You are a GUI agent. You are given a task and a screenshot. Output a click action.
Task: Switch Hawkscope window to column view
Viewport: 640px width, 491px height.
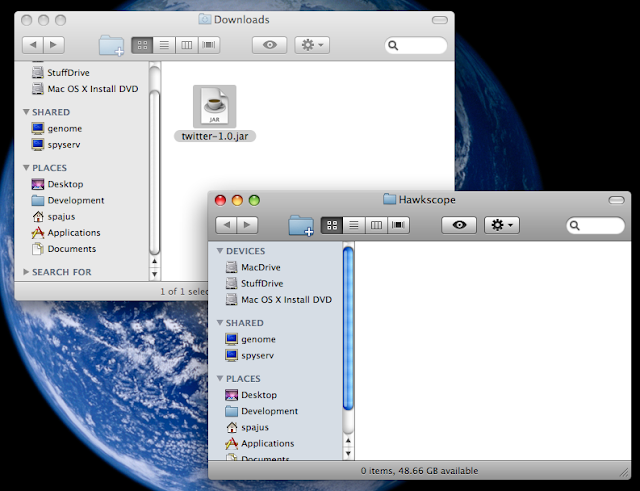click(x=376, y=226)
